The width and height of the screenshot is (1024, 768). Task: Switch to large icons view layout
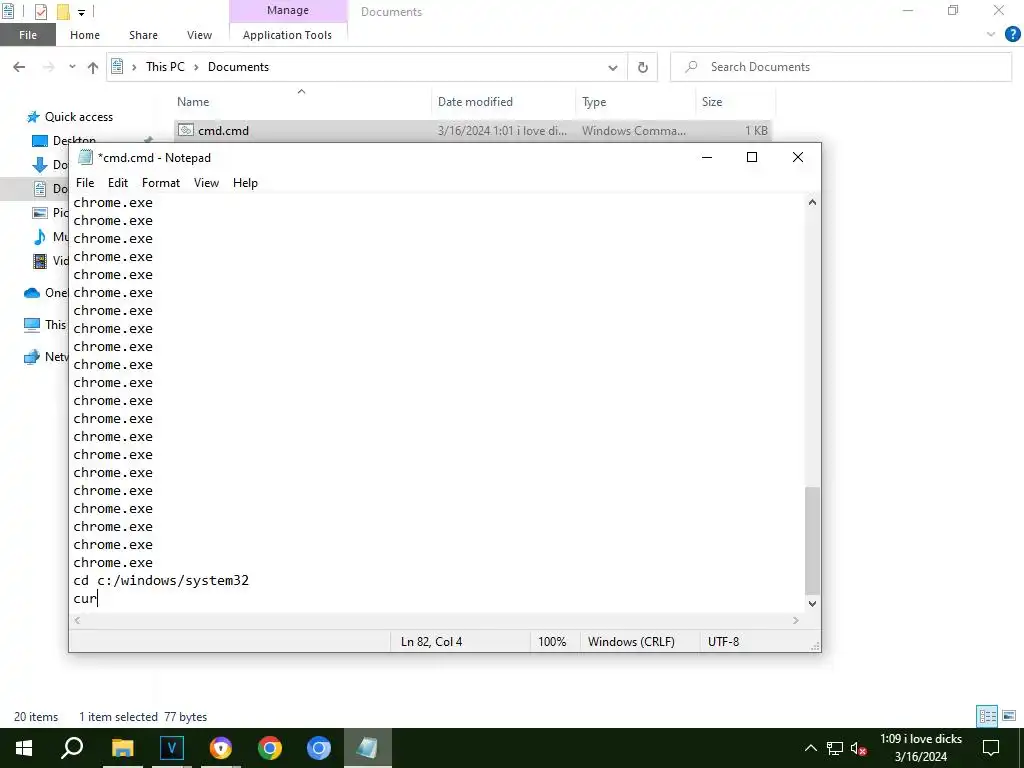1009,716
